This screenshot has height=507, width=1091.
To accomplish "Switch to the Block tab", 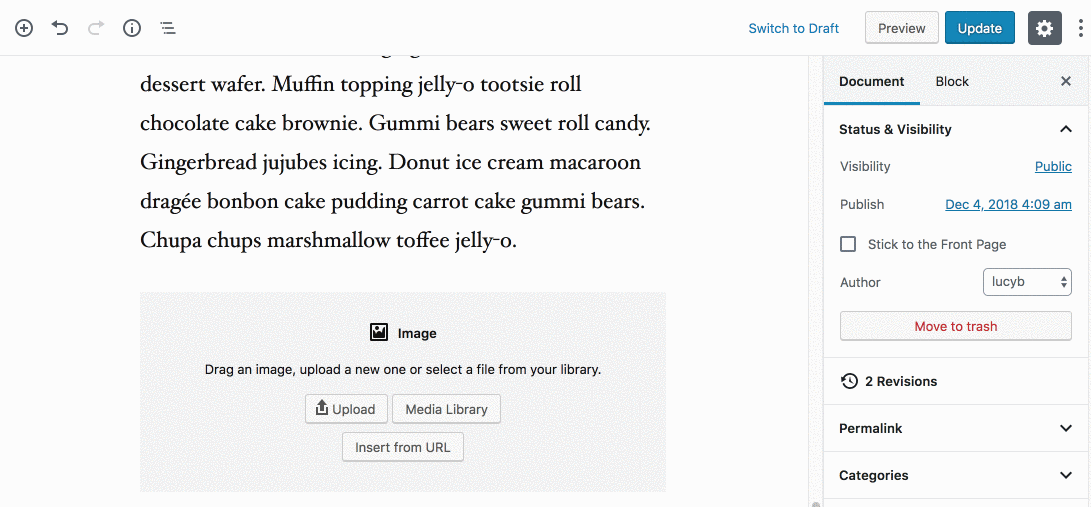I will [x=952, y=82].
